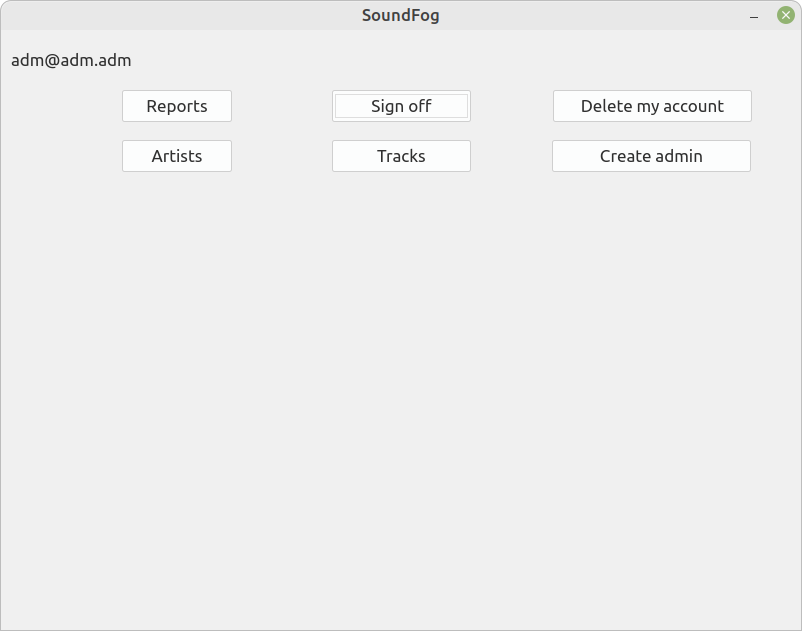
Task: Click the SoundFog title bar text
Action: (400, 15)
